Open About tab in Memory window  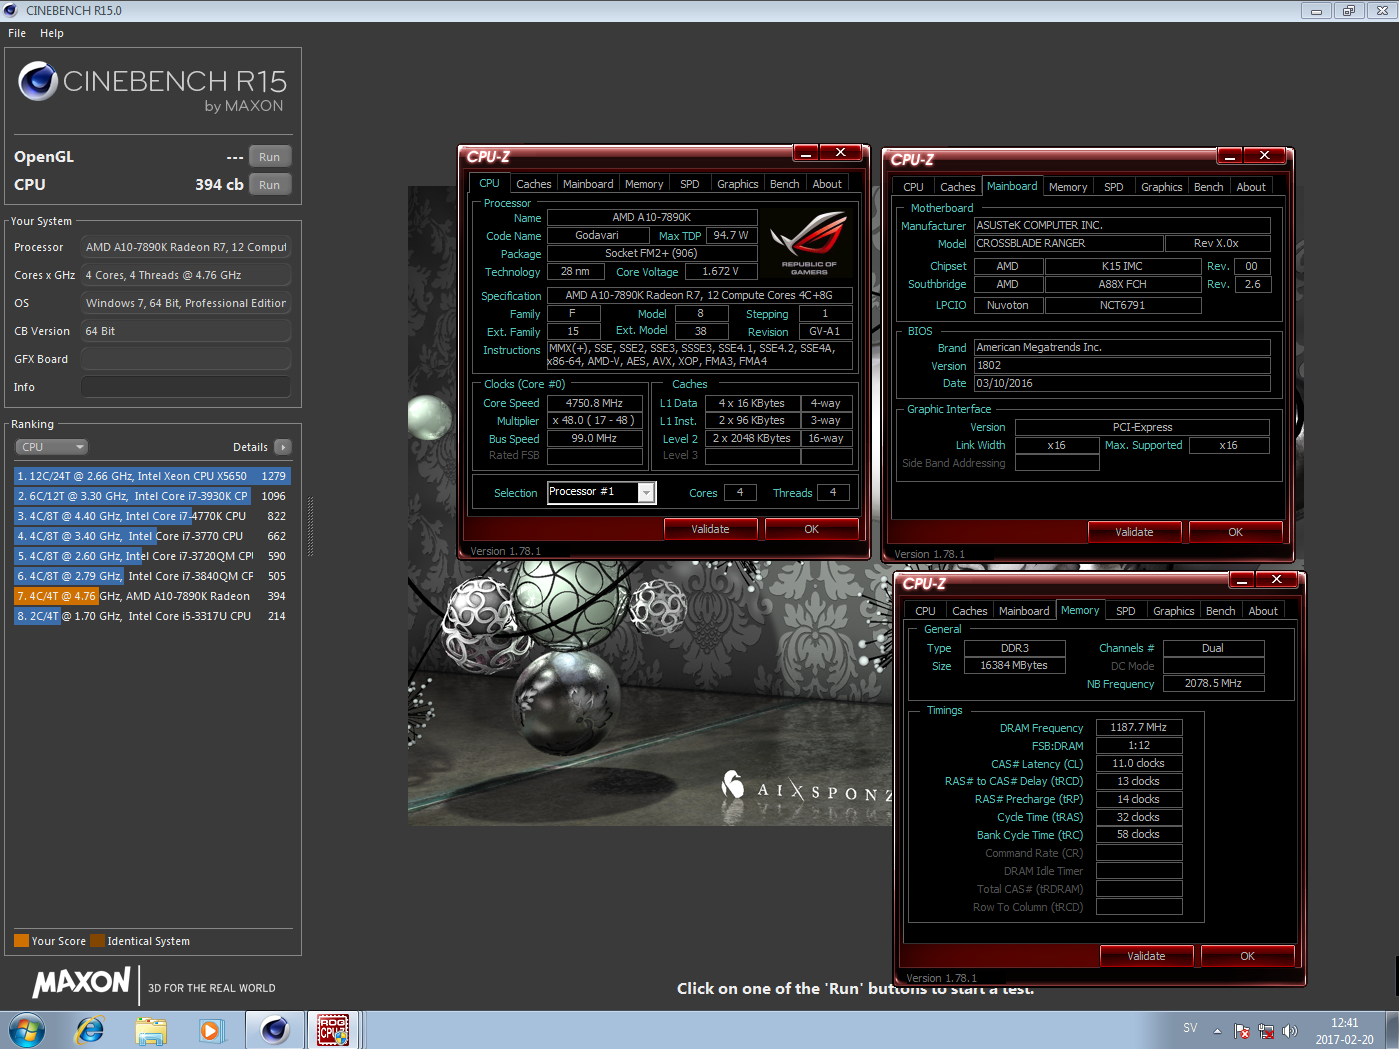pyautogui.click(x=1263, y=611)
